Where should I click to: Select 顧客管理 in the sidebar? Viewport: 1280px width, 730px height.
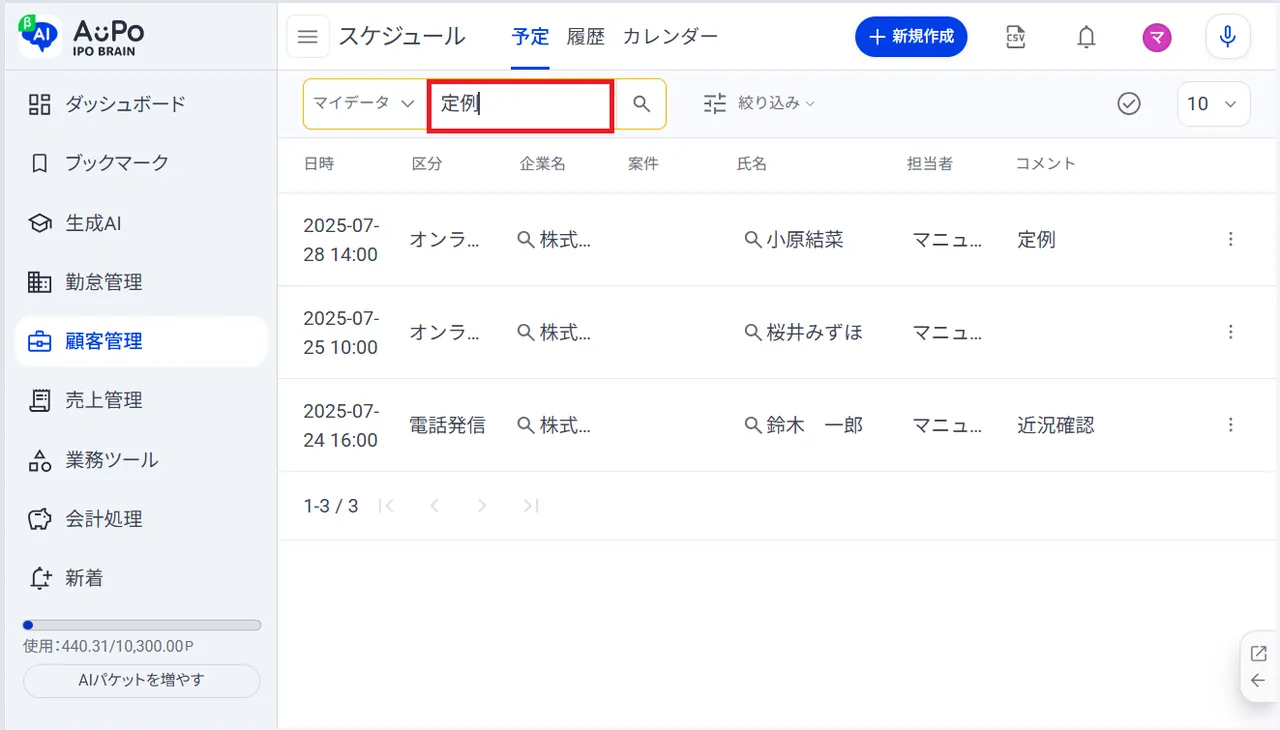click(142, 341)
